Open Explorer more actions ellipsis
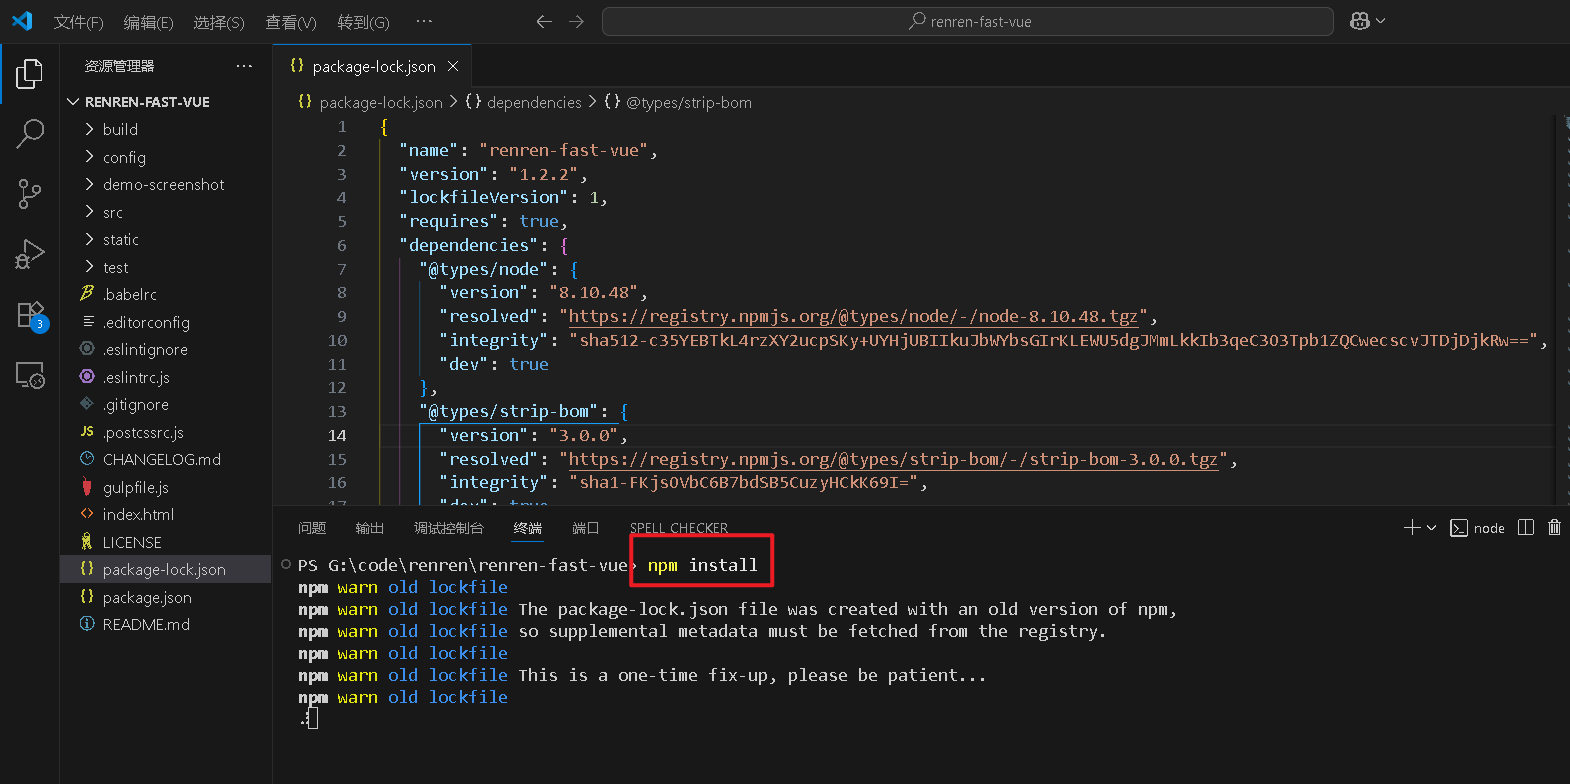Viewport: 1570px width, 784px height. 244,66
